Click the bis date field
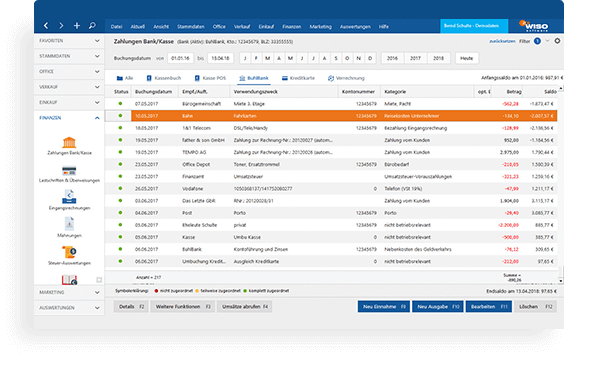The width and height of the screenshot is (600, 392). click(220, 58)
